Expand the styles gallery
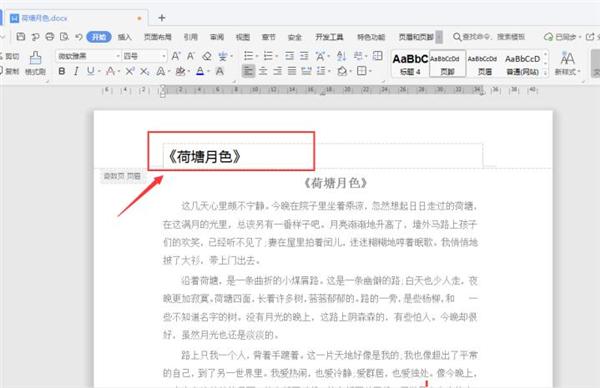Image resolution: width=600 pixels, height=388 pixels. [545, 72]
